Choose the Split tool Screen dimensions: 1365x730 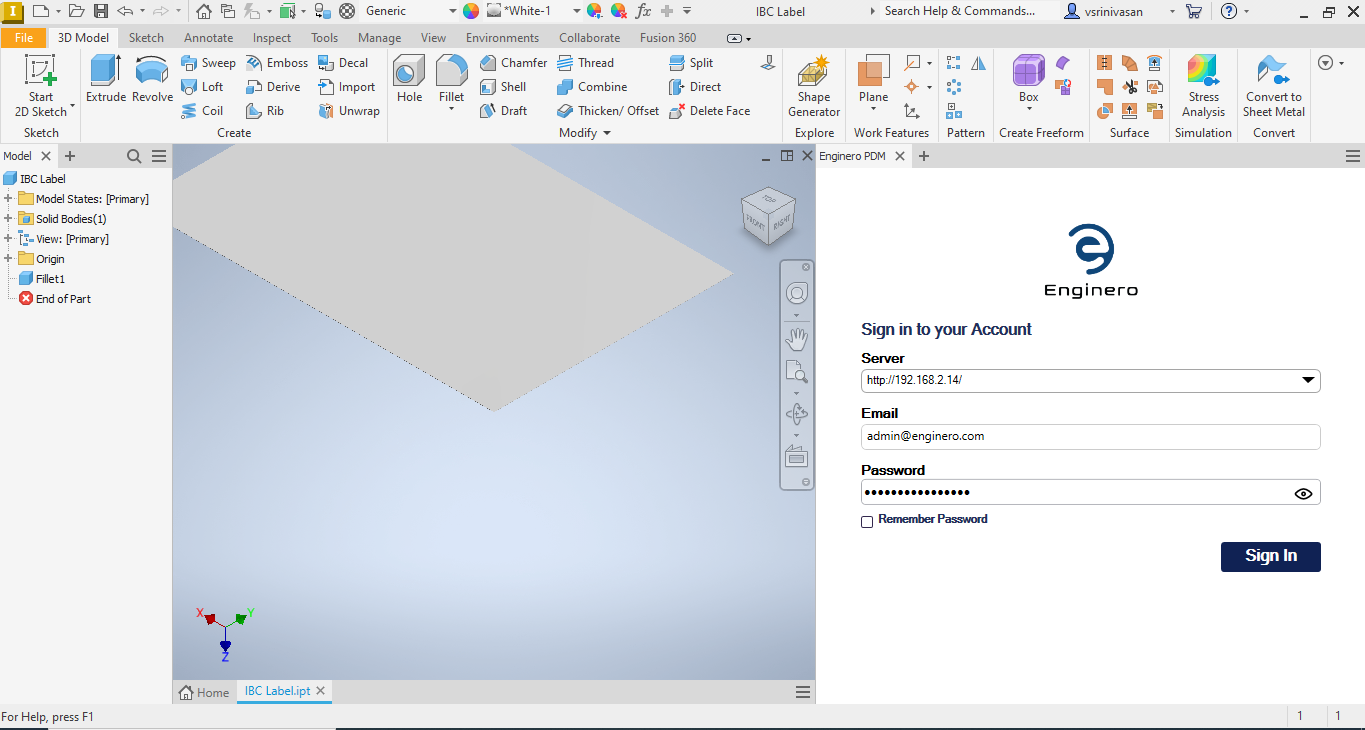[691, 63]
